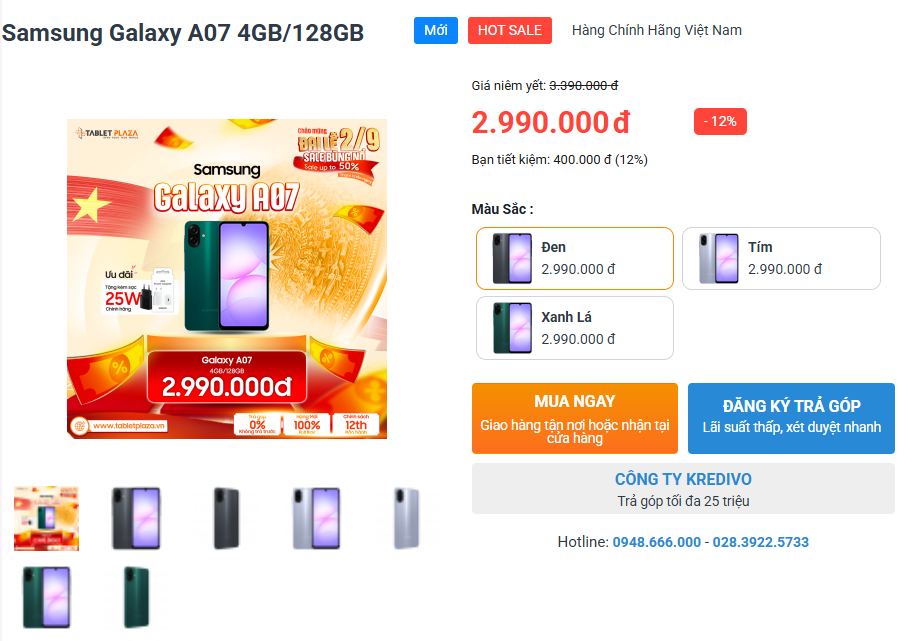Click the -12% discount badge

pyautogui.click(x=720, y=121)
